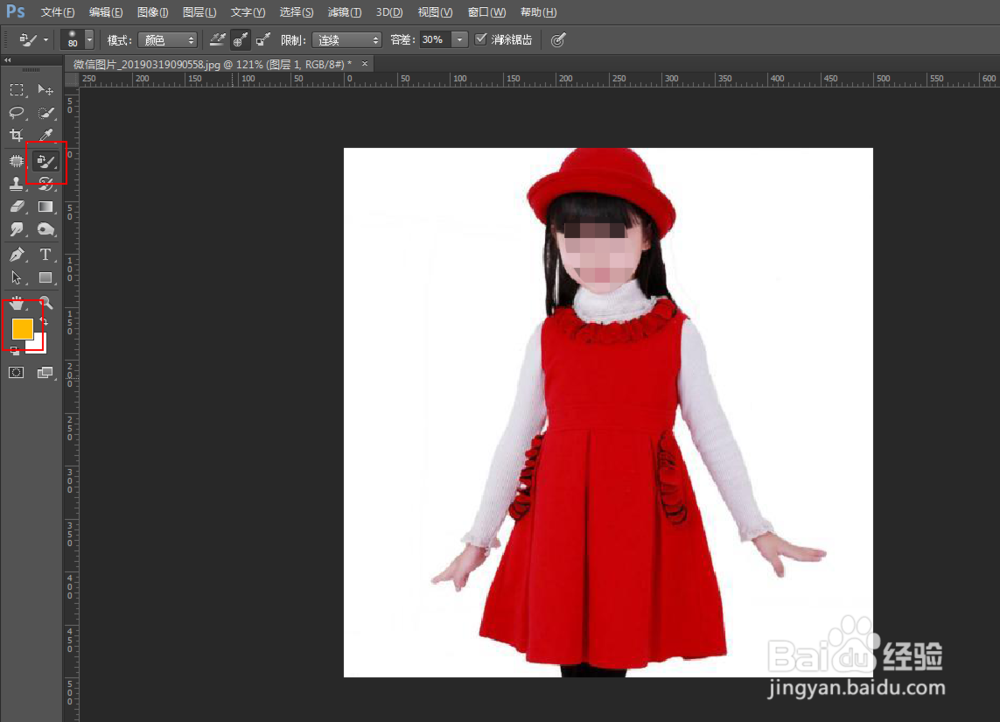Activate the 微信图片_20190319090558.jpg document tab
Screen dimensions: 1000x722
(212, 64)
